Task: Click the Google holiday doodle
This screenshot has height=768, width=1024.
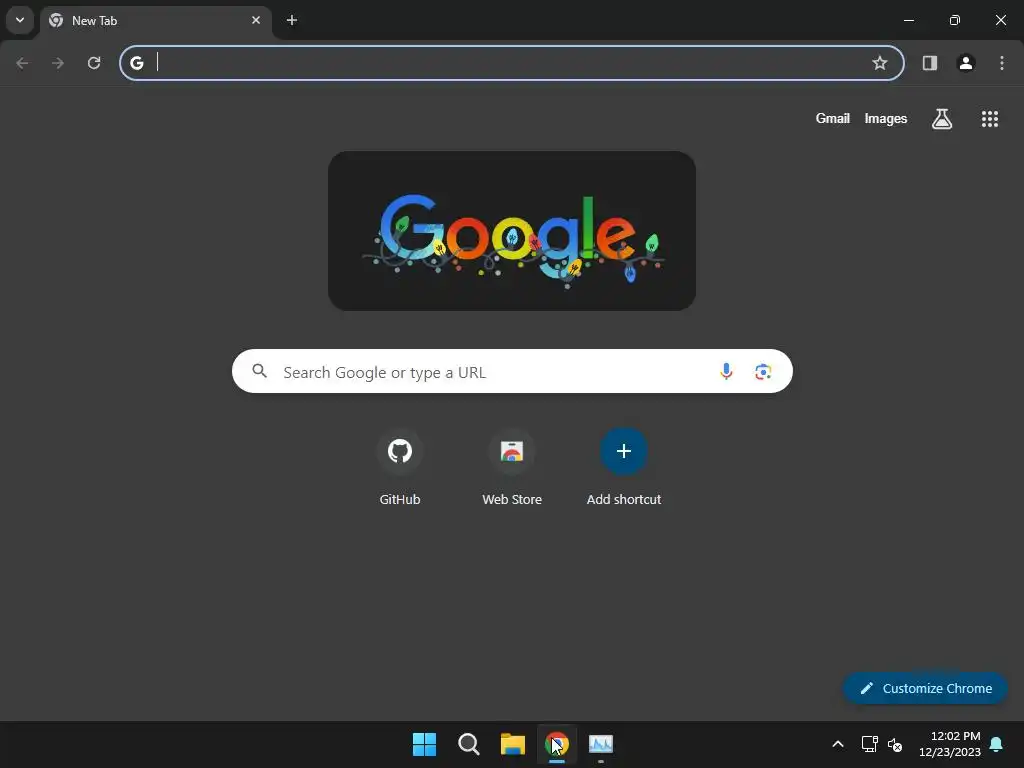Action: 512,231
